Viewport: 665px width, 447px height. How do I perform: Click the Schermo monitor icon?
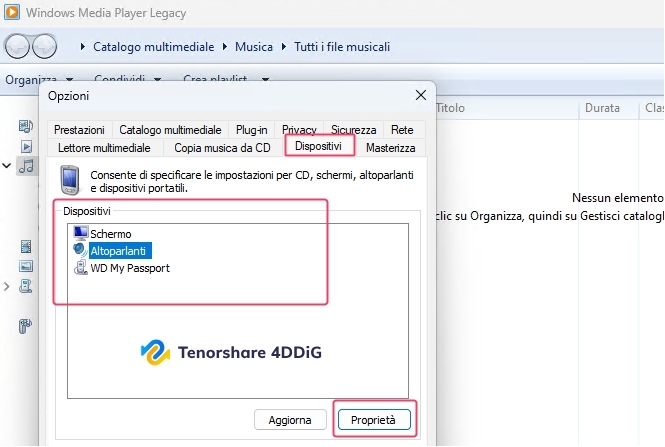point(81,233)
